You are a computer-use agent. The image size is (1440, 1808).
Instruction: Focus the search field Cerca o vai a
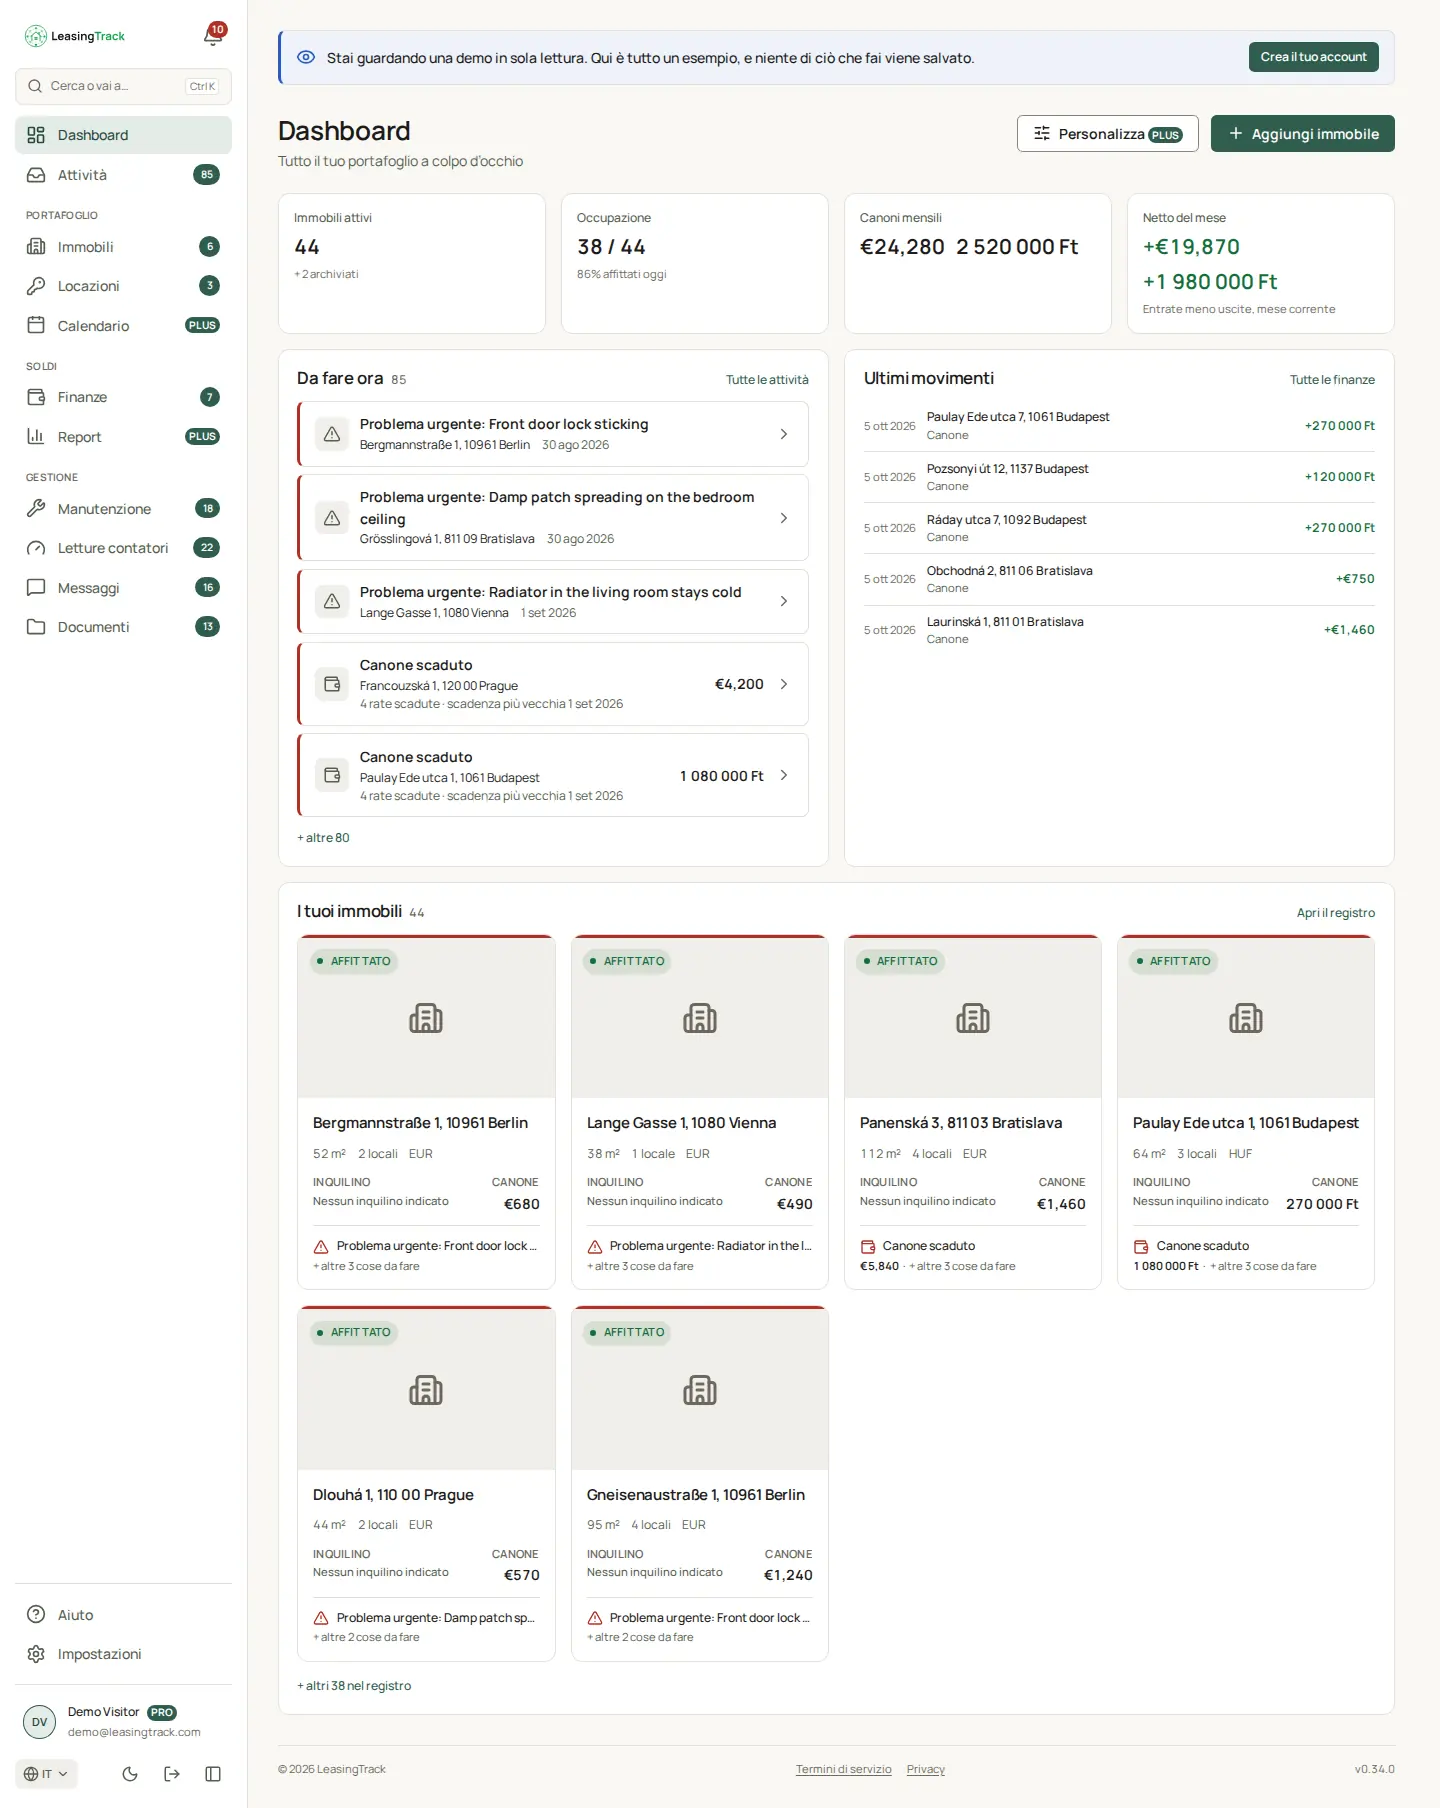point(123,86)
